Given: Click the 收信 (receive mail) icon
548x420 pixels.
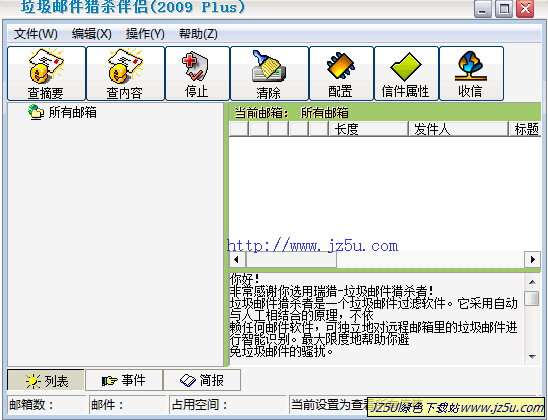Looking at the screenshot, I should pyautogui.click(x=471, y=73).
